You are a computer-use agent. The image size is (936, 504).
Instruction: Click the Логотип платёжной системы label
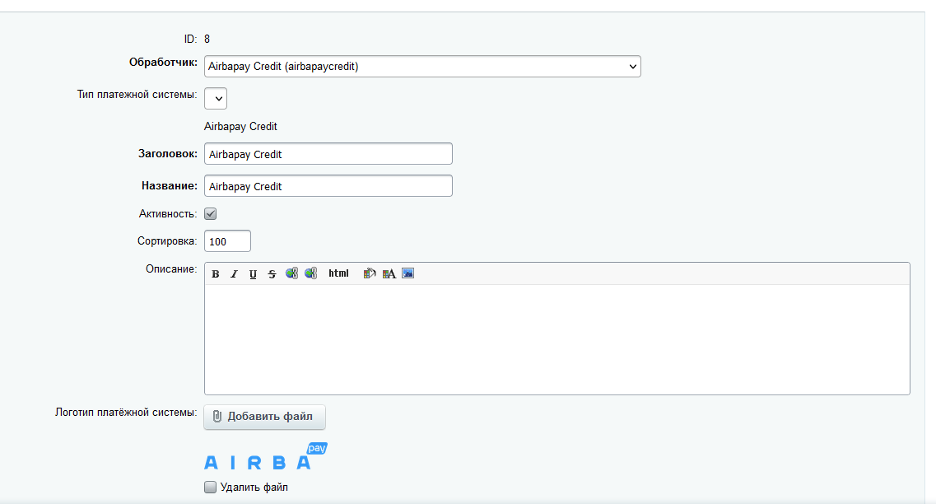click(x=126, y=413)
